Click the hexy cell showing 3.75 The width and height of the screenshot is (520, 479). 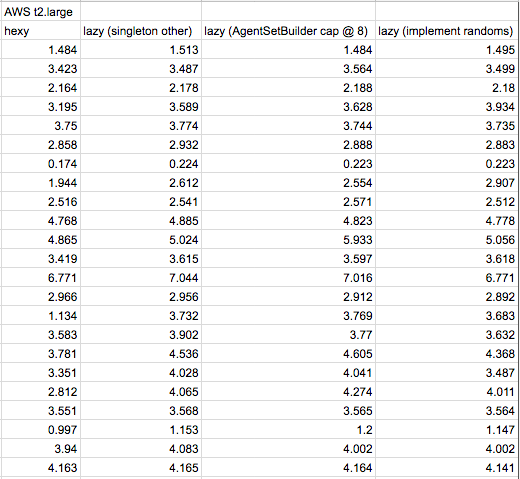pyautogui.click(x=41, y=126)
